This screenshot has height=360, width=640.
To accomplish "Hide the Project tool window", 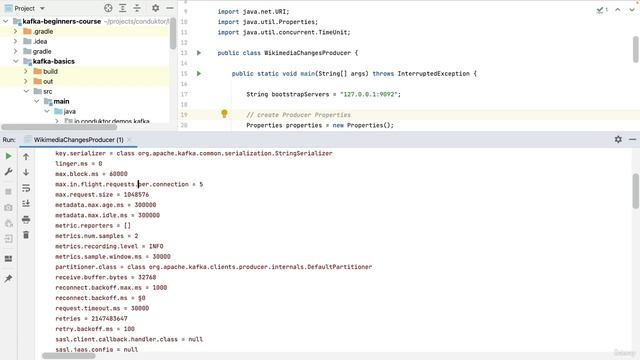I will coord(170,8).
